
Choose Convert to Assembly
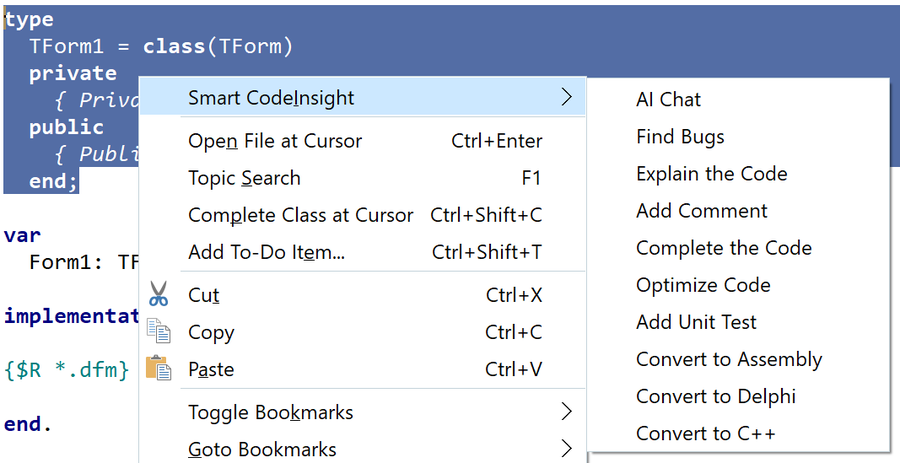728,359
